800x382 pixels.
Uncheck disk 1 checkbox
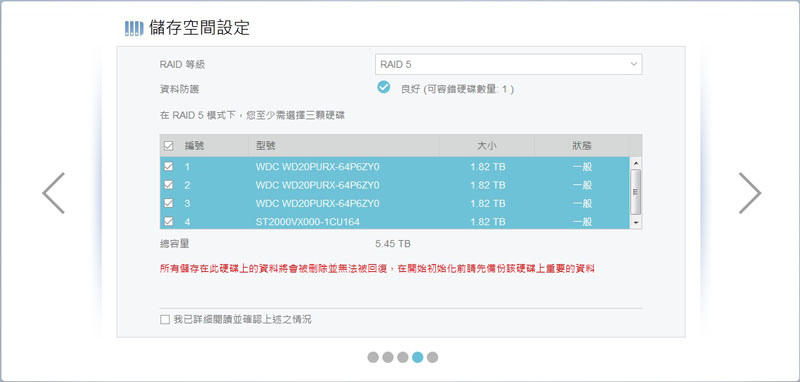(168, 166)
